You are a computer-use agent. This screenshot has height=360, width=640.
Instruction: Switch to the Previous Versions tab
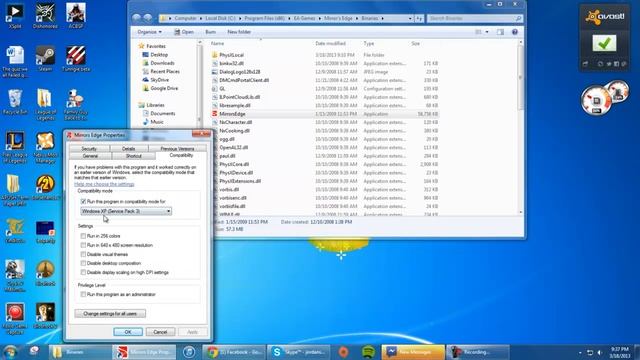pyautogui.click(x=177, y=149)
